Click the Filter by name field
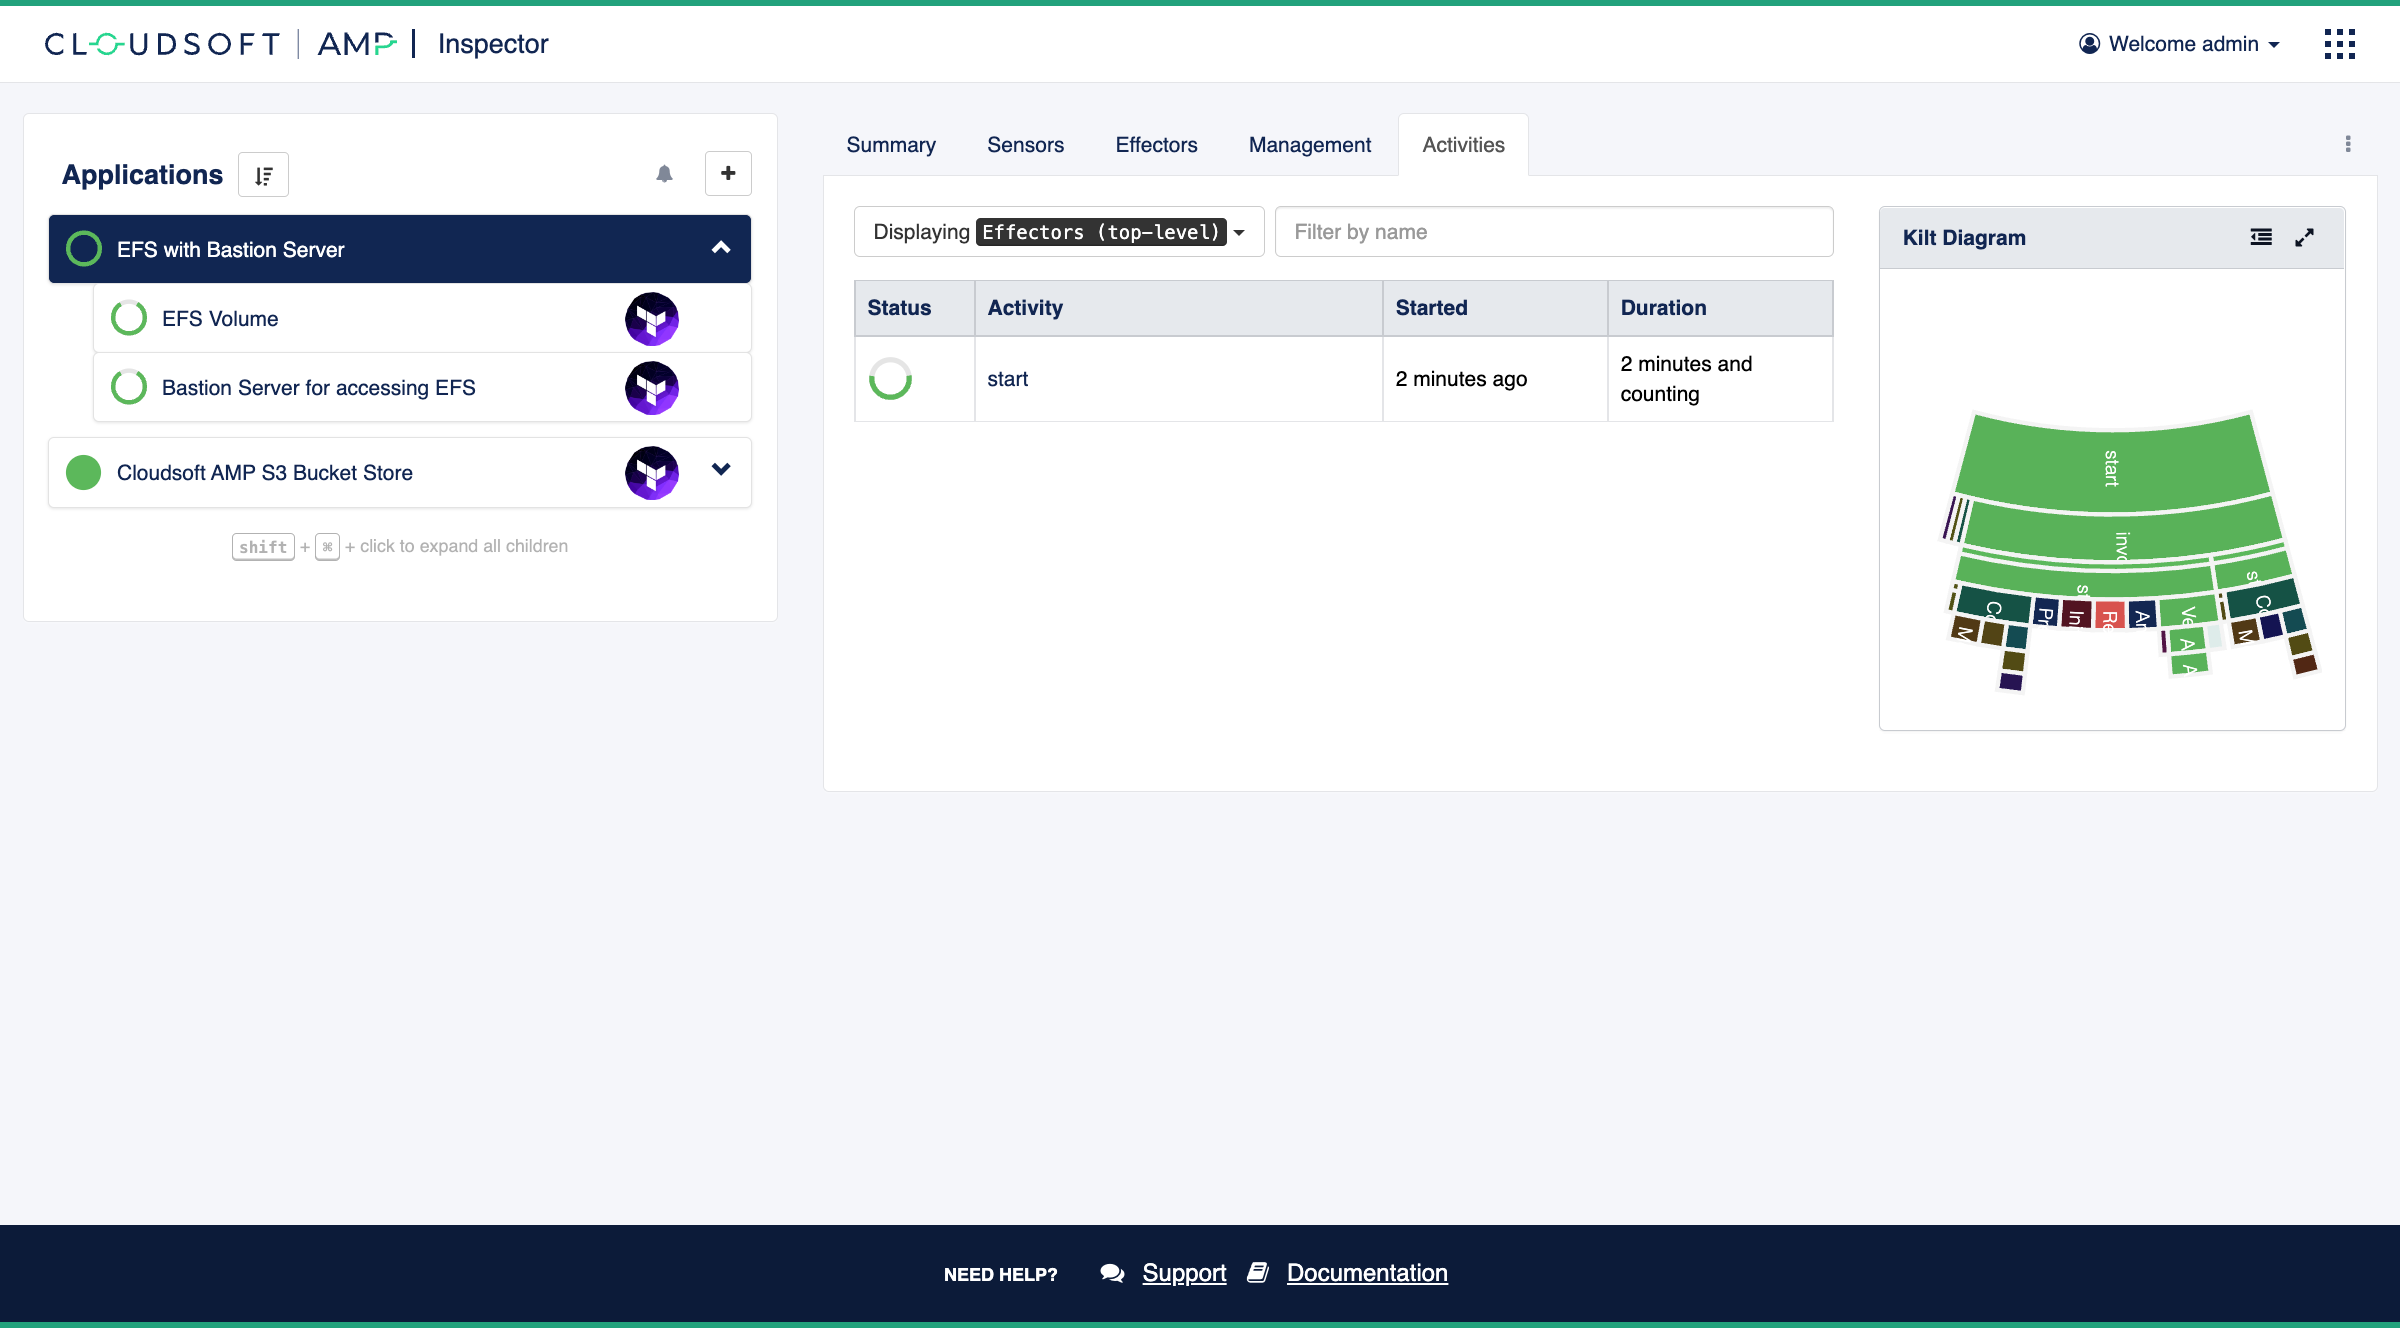 click(1554, 232)
